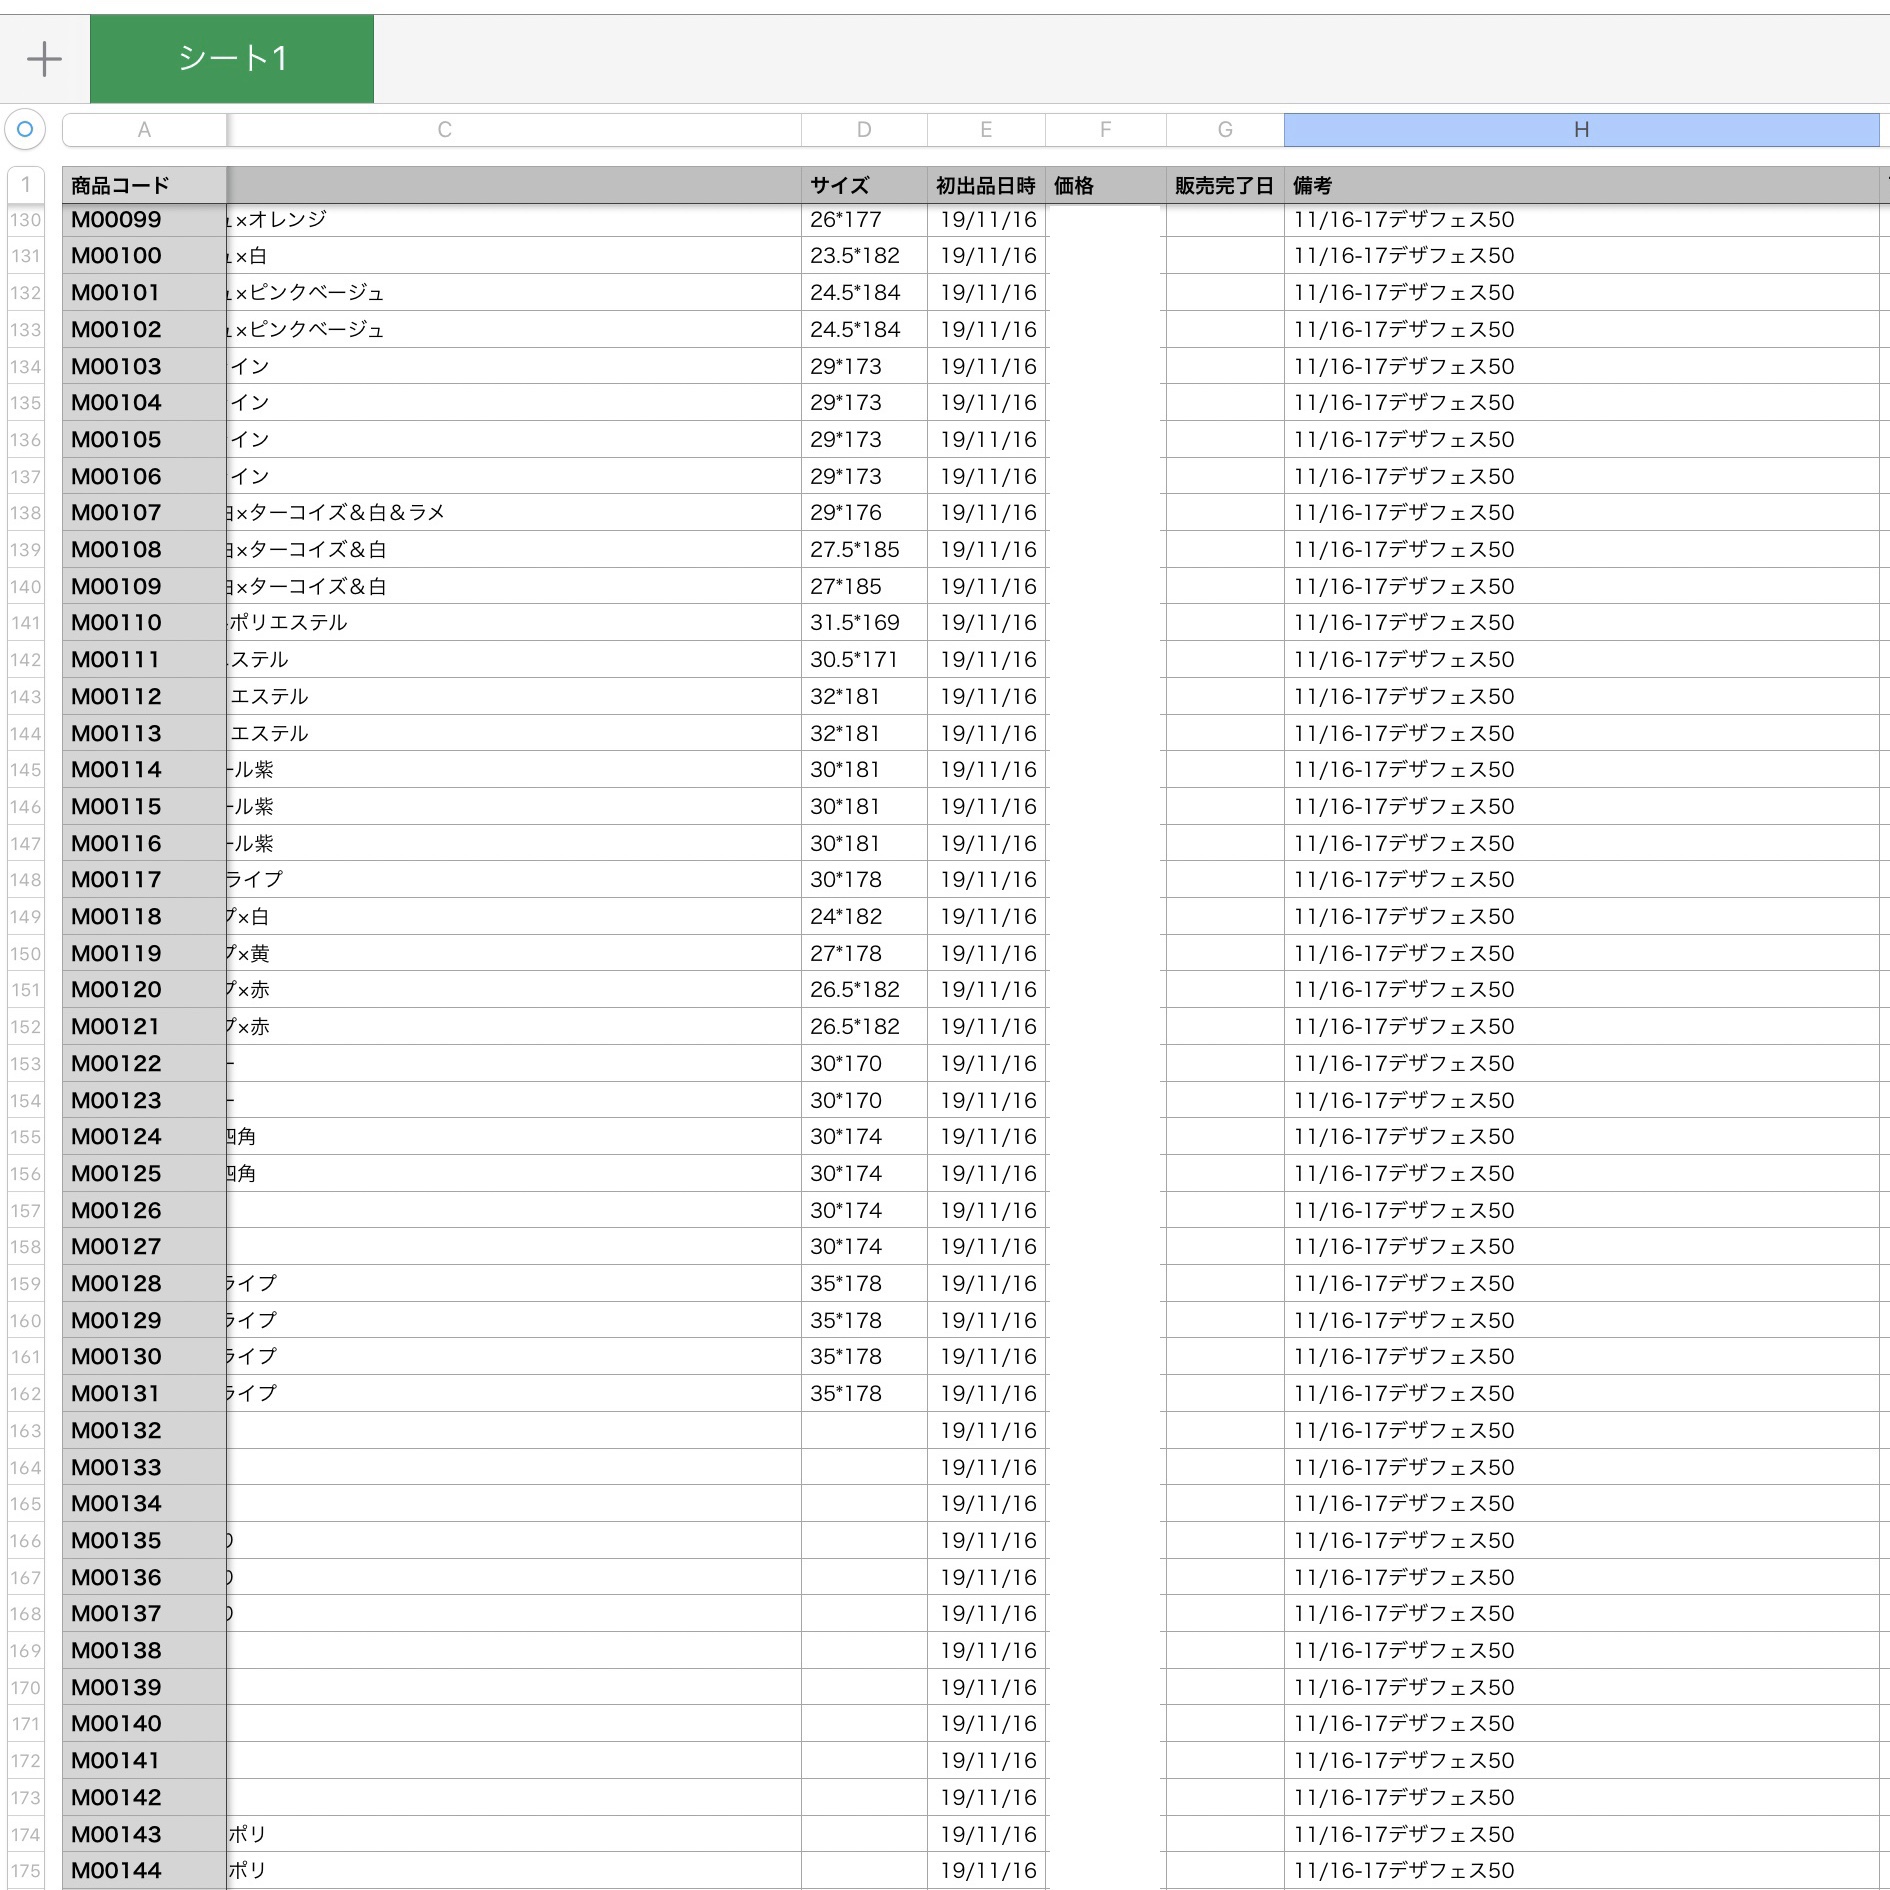
Task: Select row number 130
Action: [26, 220]
